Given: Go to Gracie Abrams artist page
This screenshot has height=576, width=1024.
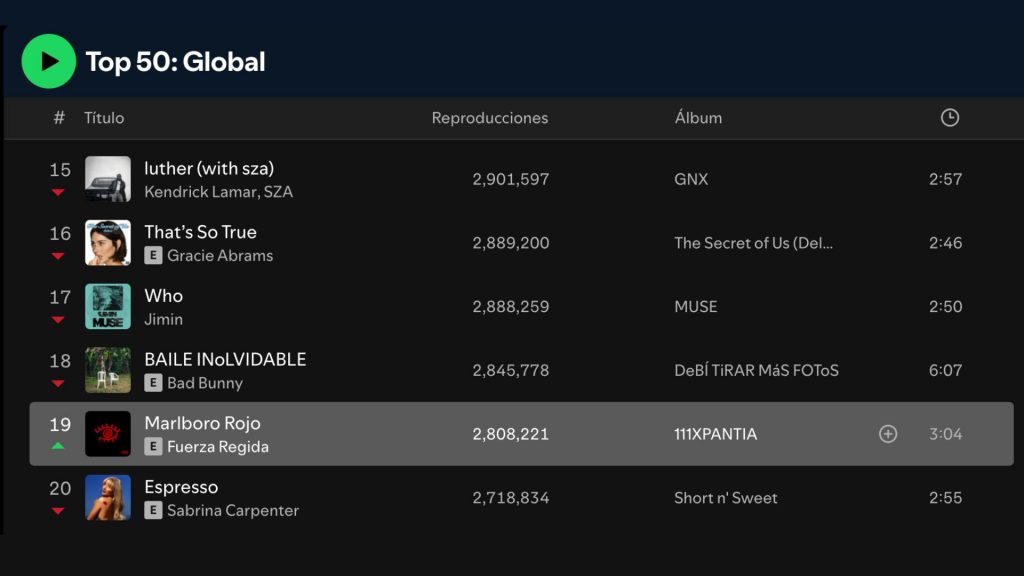Looking at the screenshot, I should [x=220, y=256].
